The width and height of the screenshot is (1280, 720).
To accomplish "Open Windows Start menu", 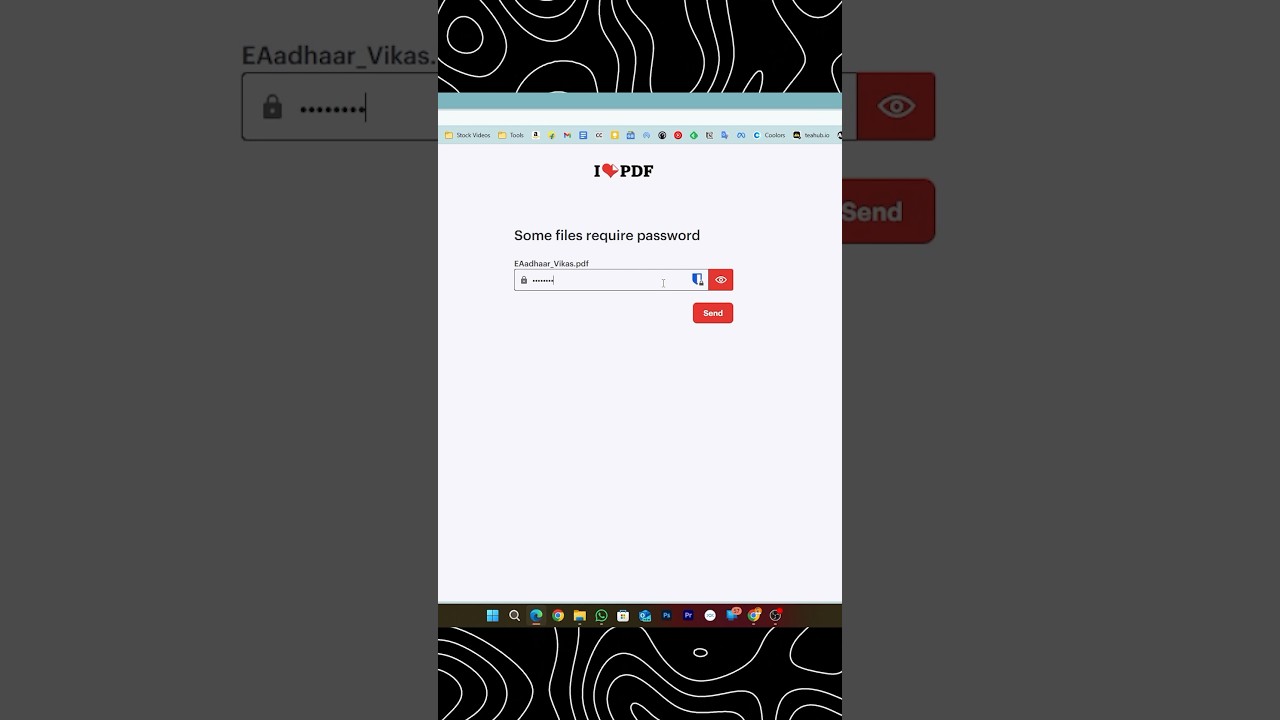I will pos(493,616).
